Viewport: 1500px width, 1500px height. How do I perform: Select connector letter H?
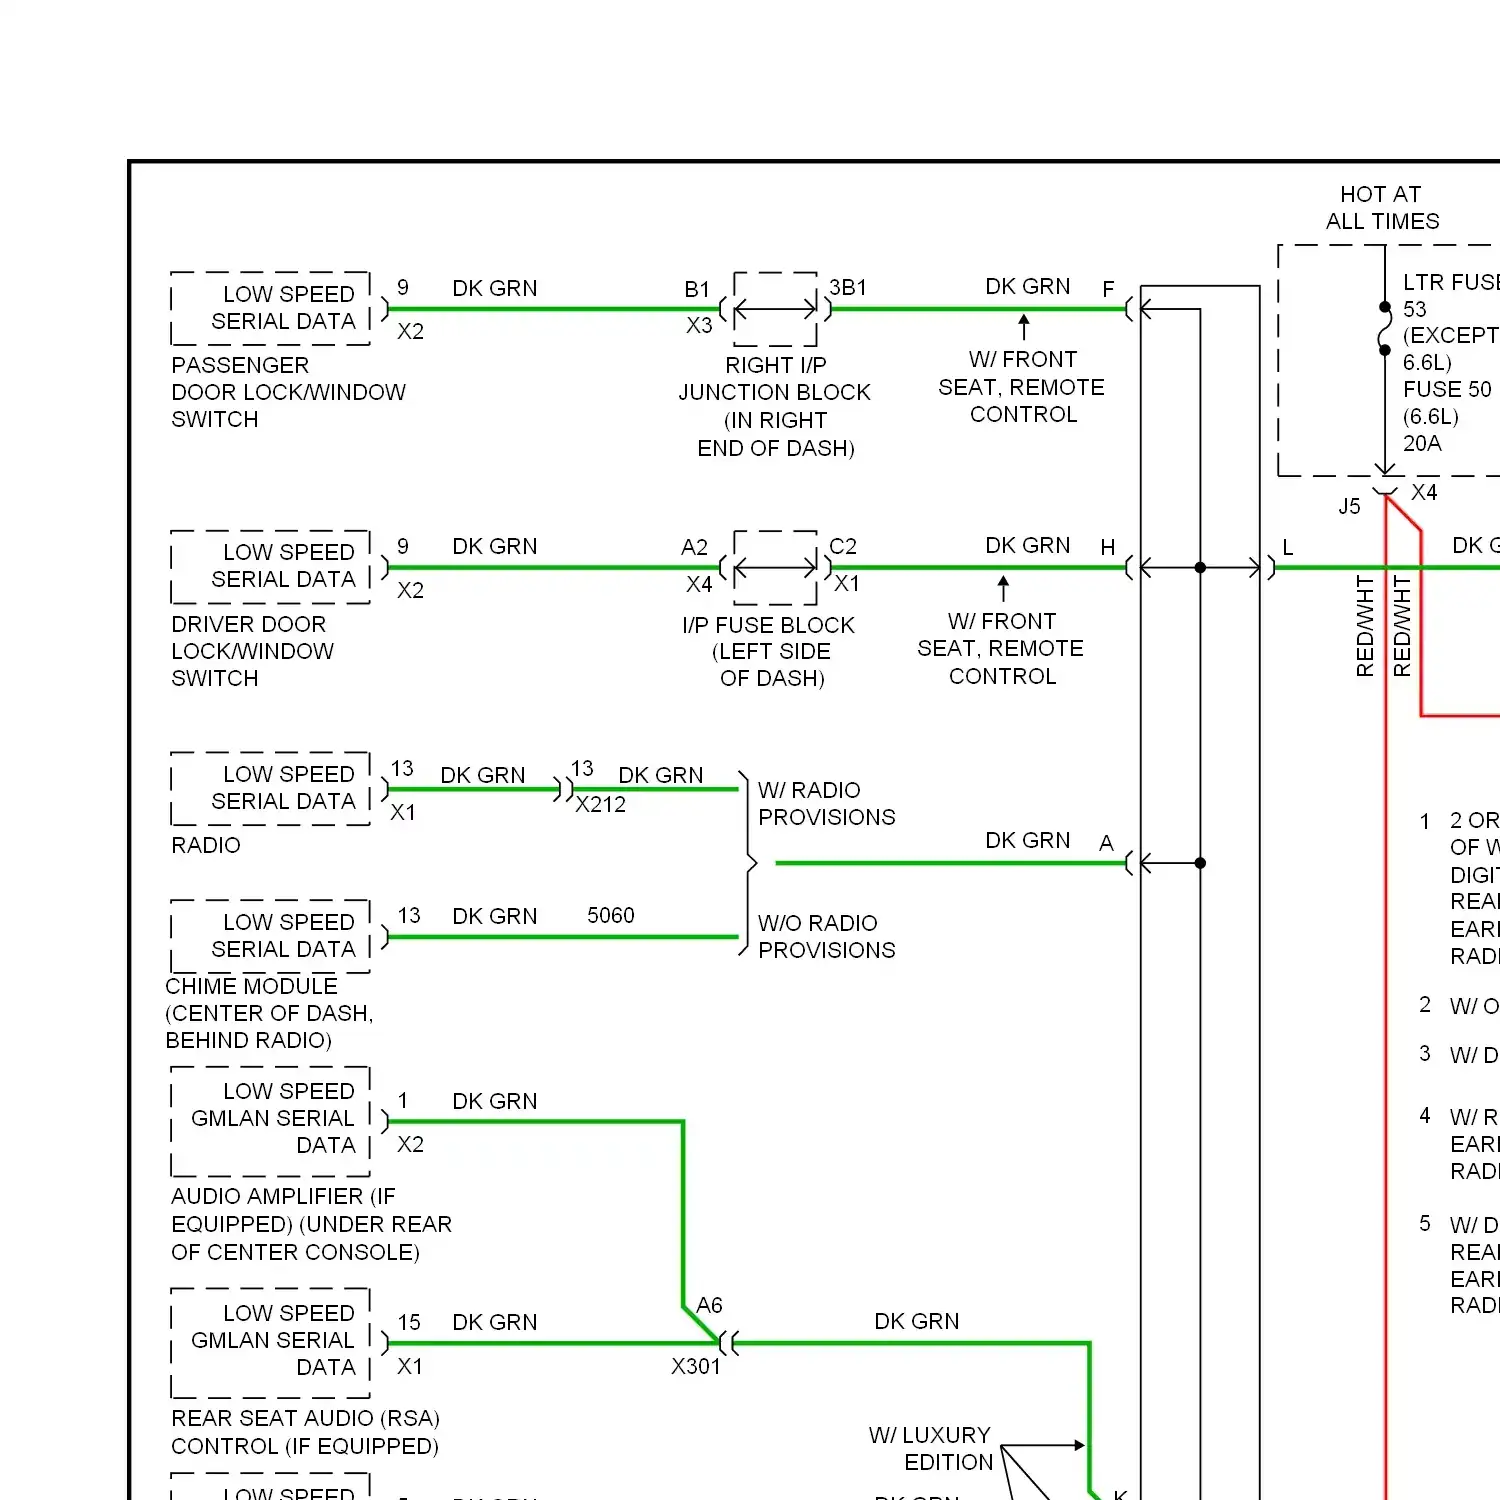(x=1108, y=547)
